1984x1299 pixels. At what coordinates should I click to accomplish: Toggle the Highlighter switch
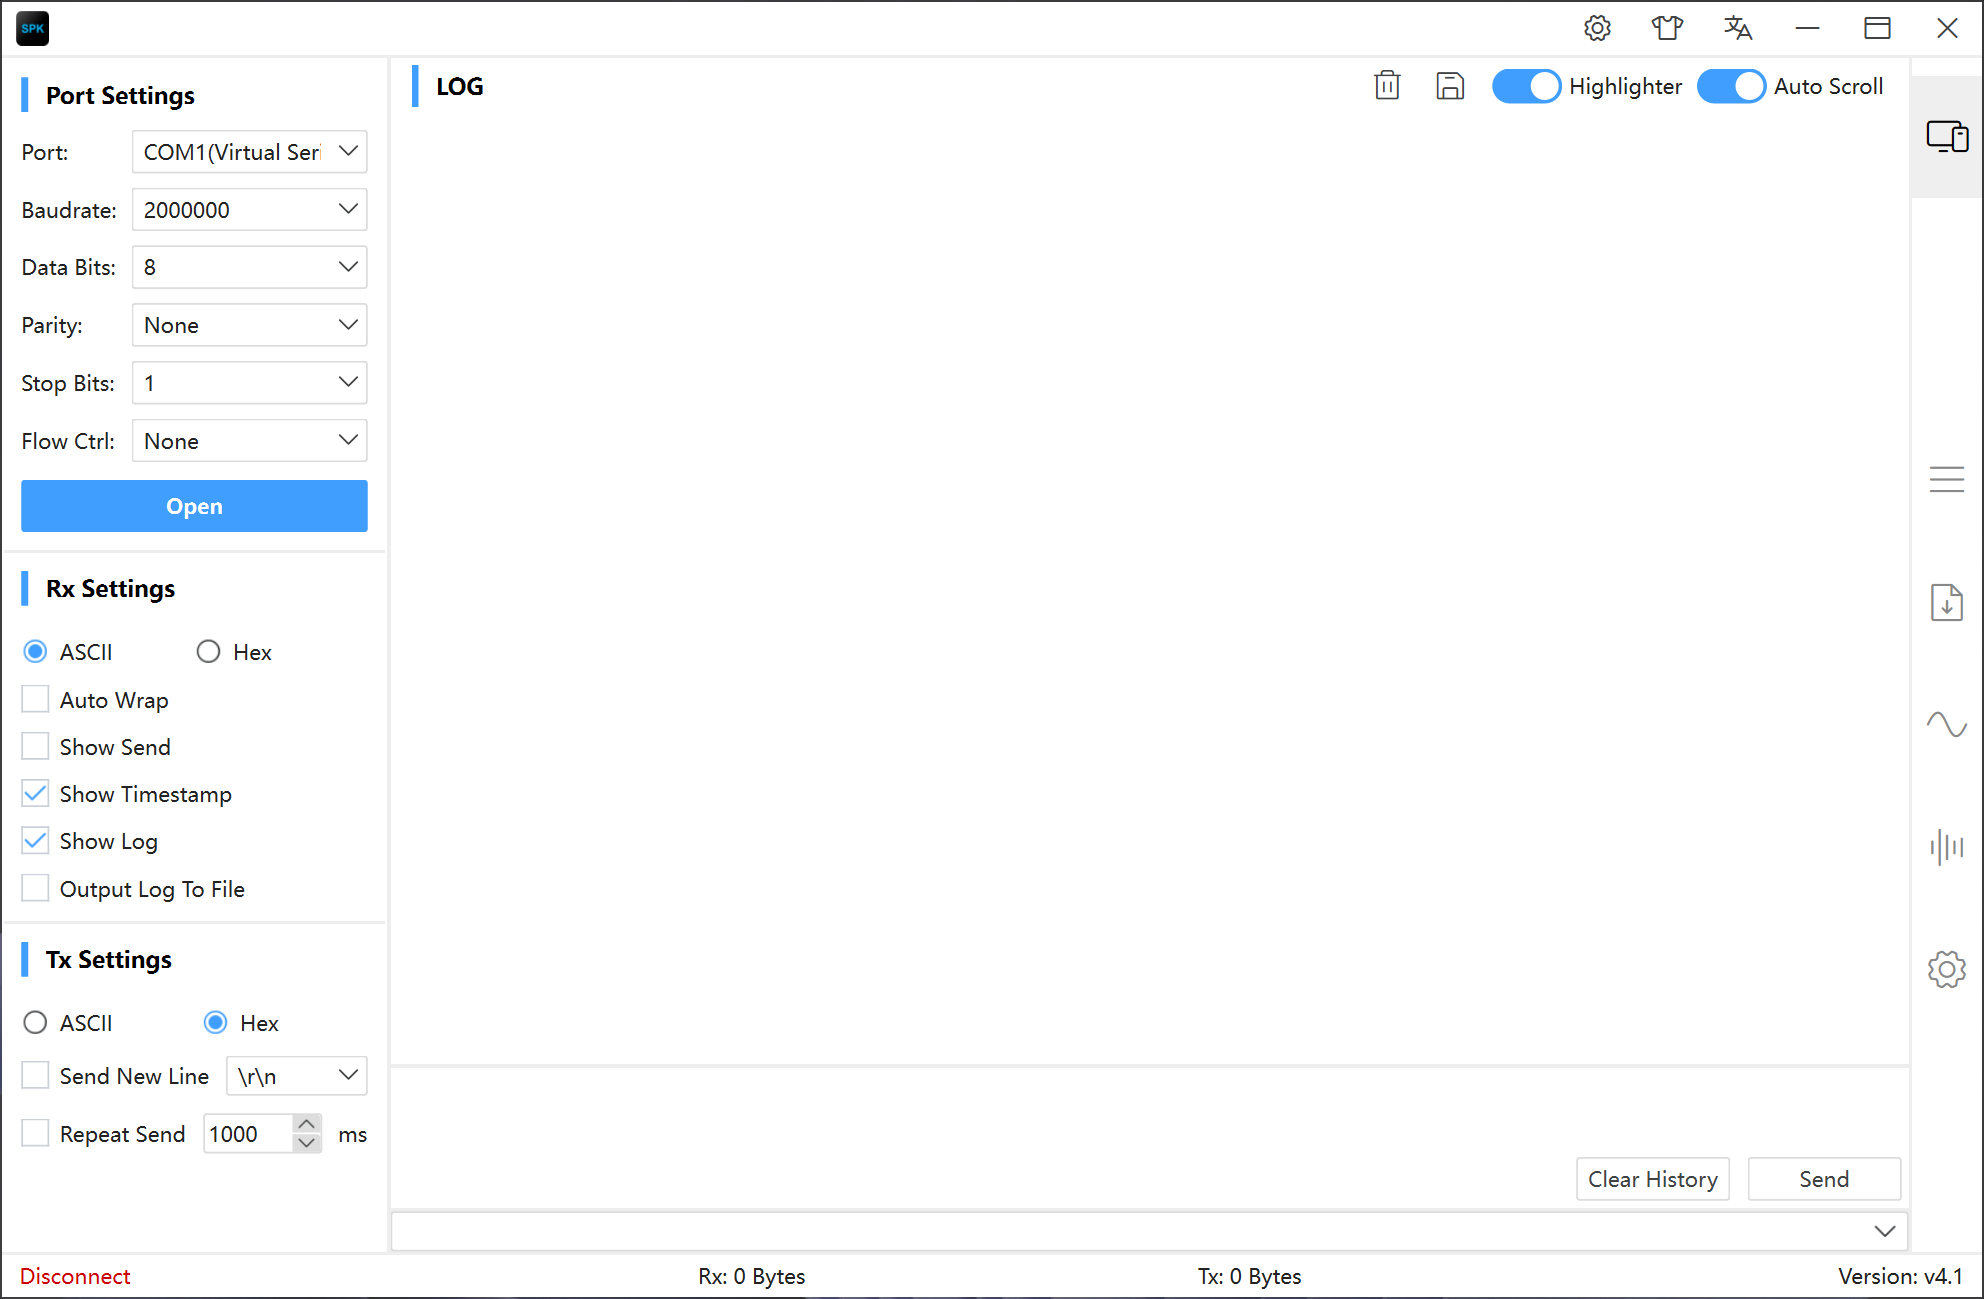click(x=1526, y=87)
